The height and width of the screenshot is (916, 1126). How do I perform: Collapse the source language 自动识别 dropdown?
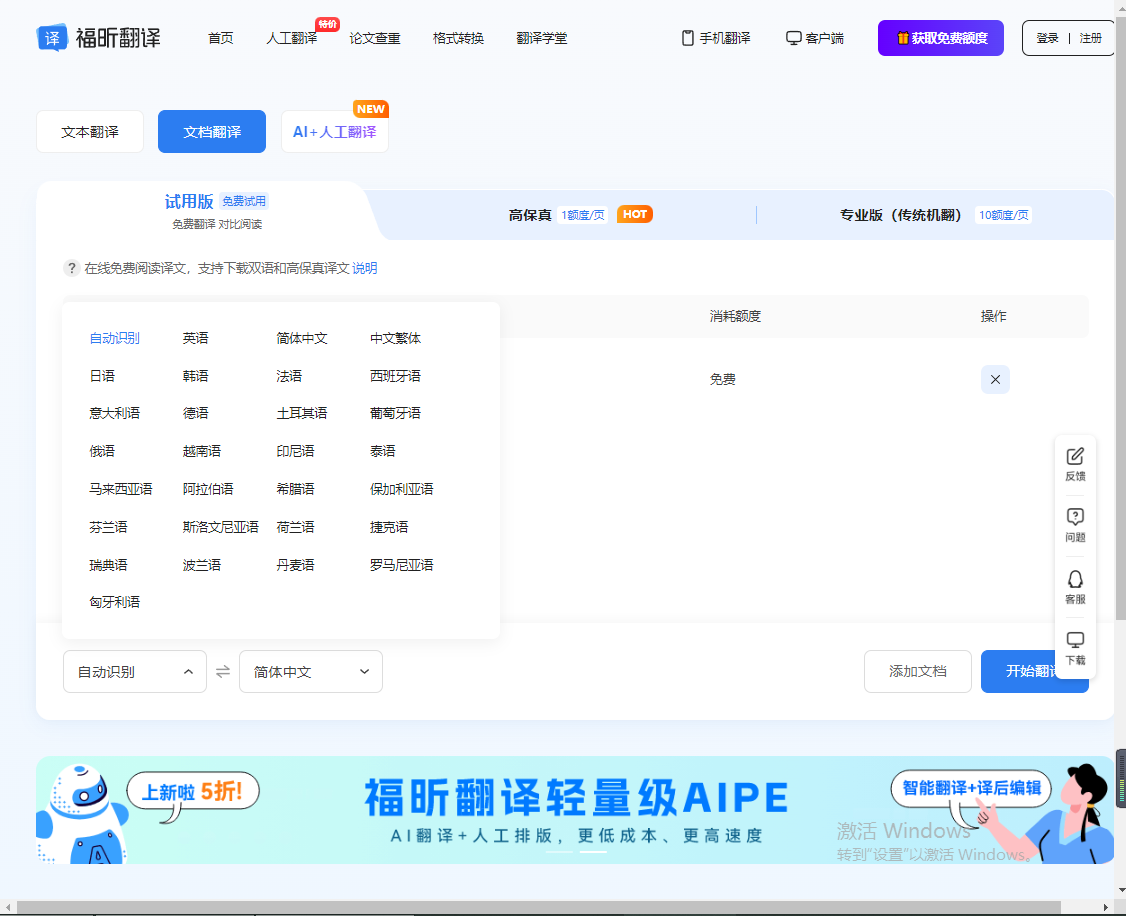click(135, 672)
